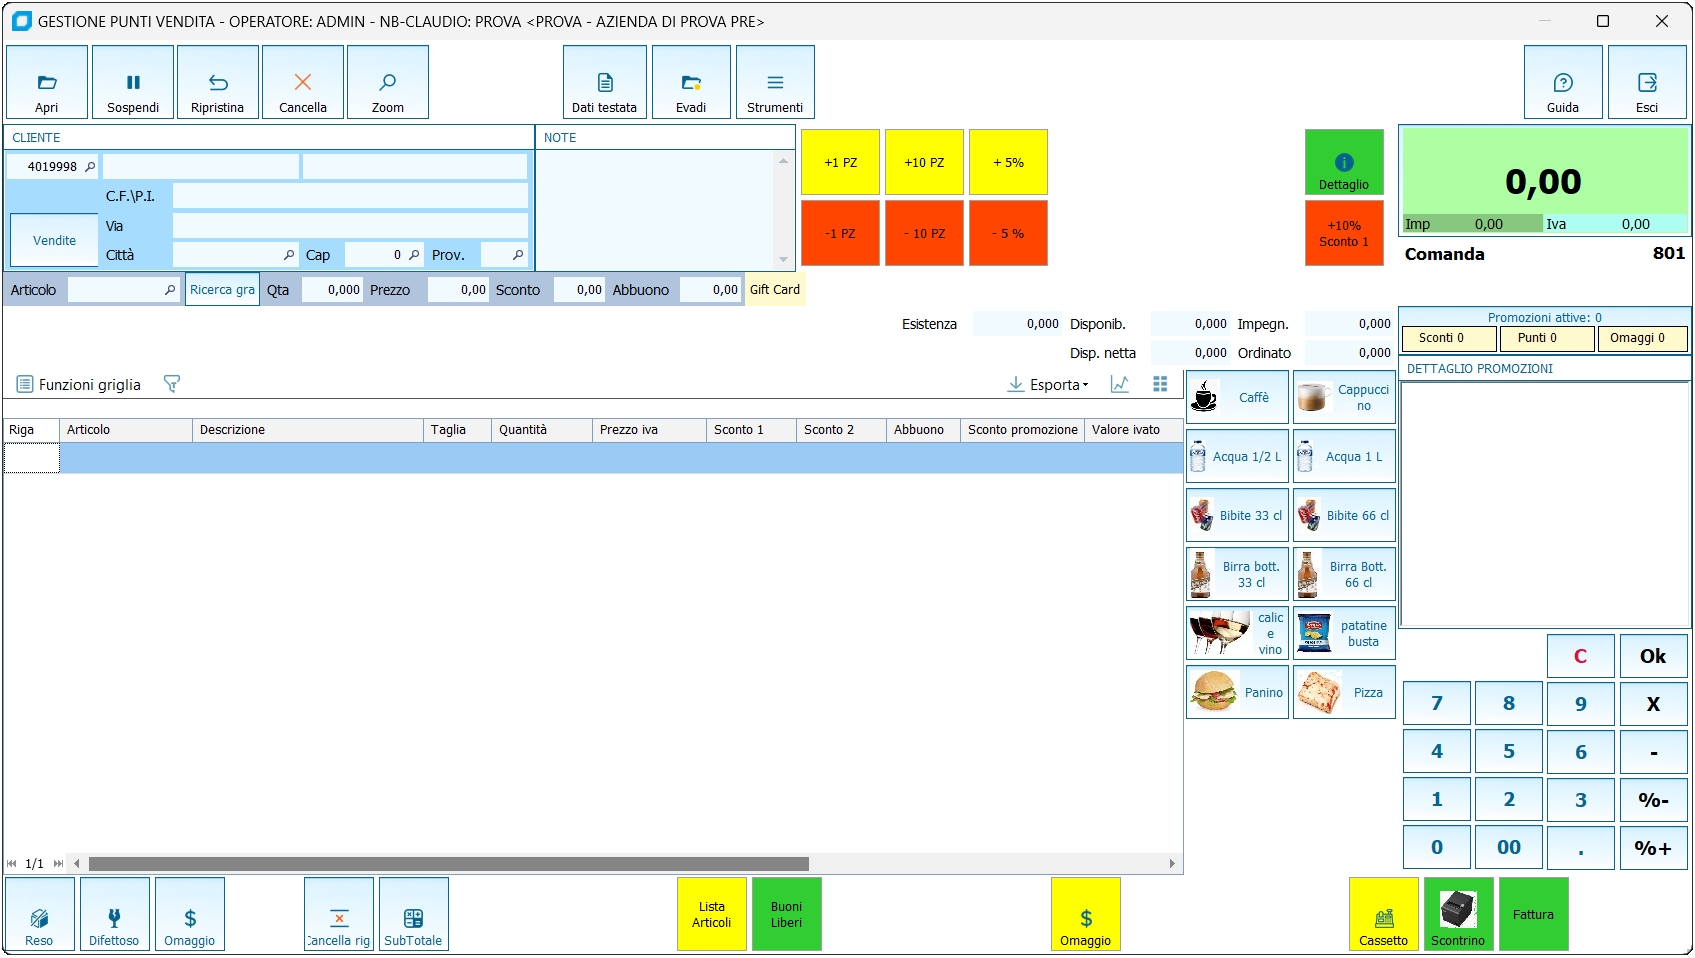1695x958 pixels.
Task: Open Buoni Liberi
Action: pos(787,914)
